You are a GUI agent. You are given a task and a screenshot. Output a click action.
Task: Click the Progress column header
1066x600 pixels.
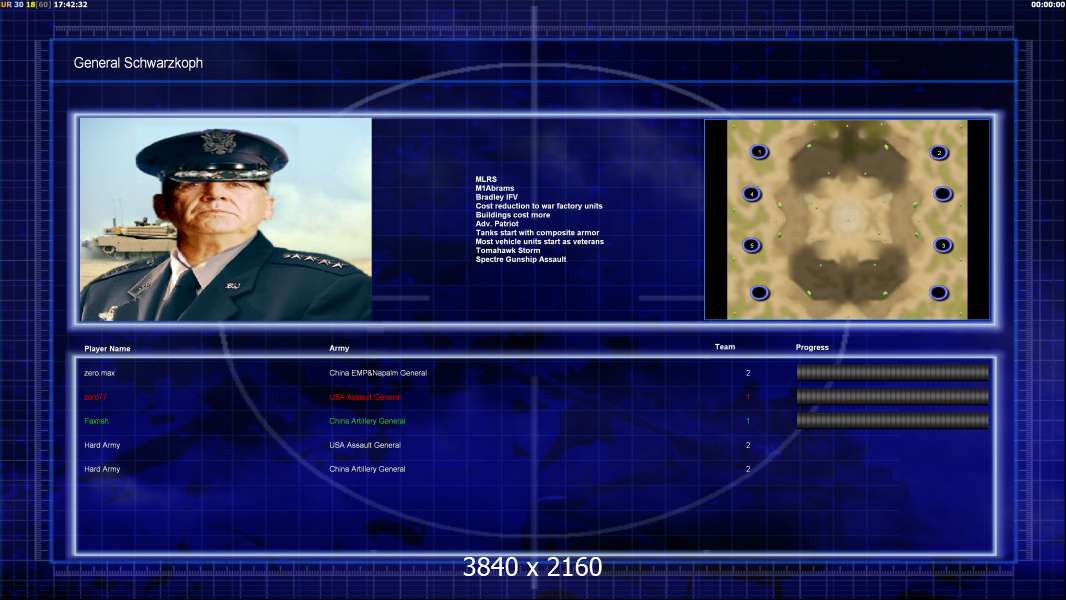click(812, 348)
